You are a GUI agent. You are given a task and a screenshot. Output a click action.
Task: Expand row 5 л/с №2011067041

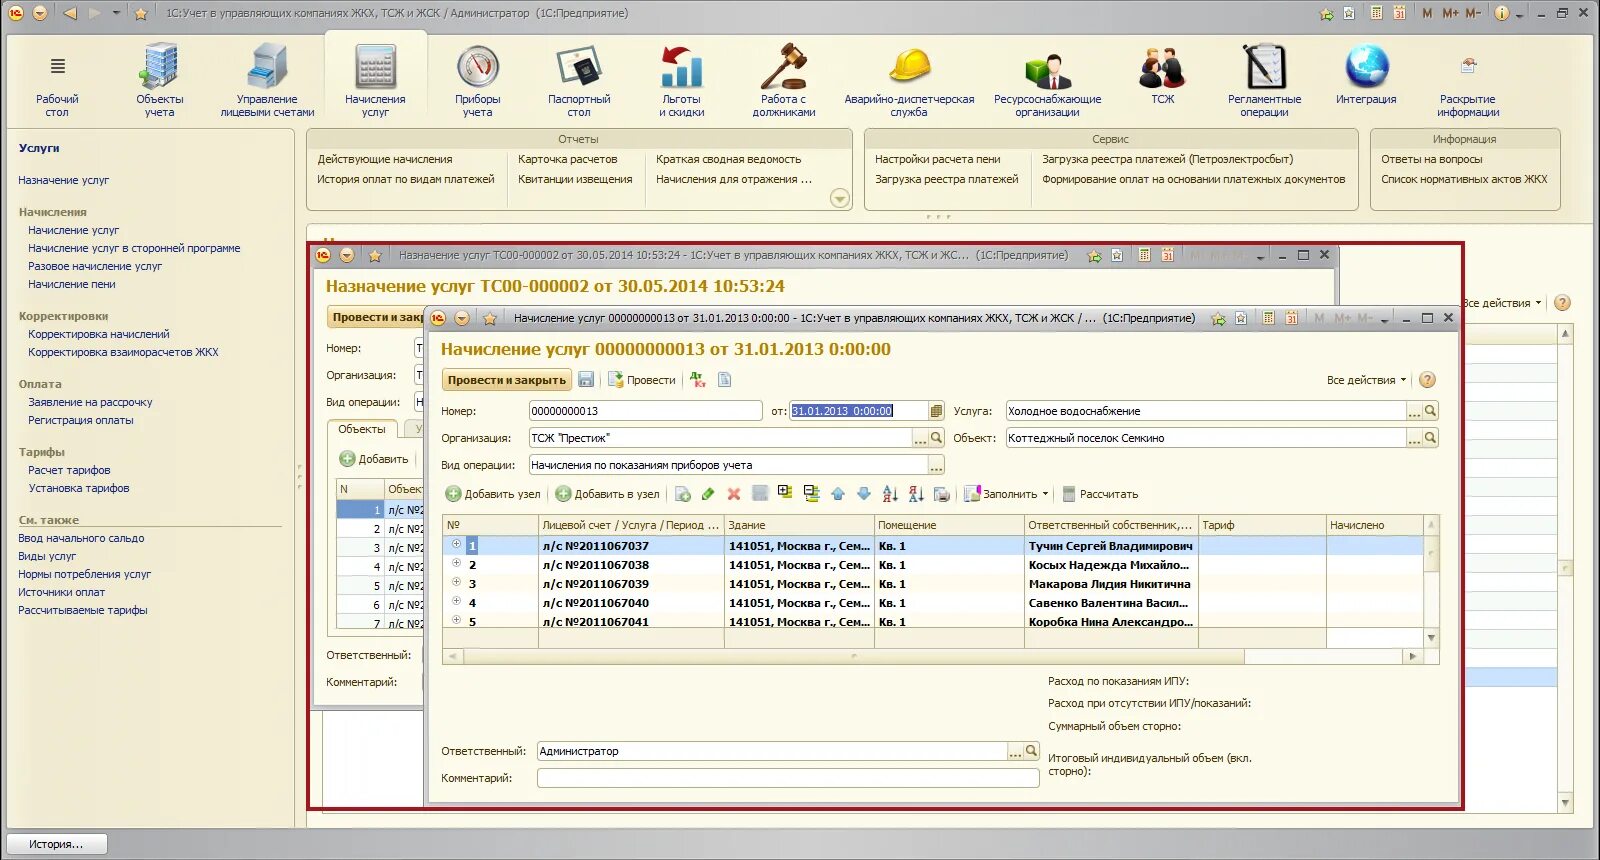click(x=456, y=620)
